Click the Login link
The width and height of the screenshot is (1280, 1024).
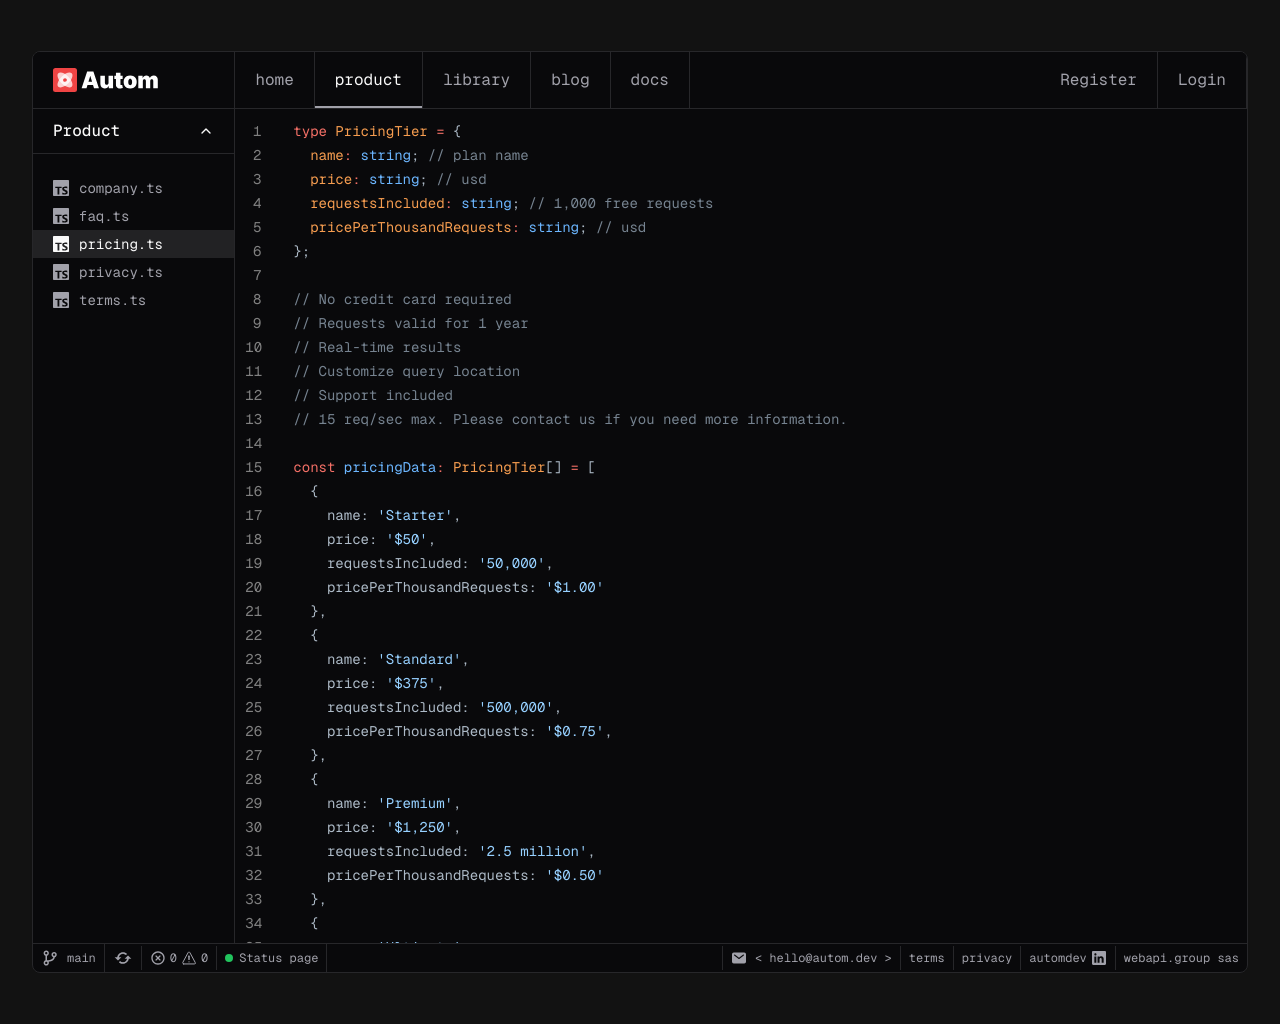click(1201, 80)
